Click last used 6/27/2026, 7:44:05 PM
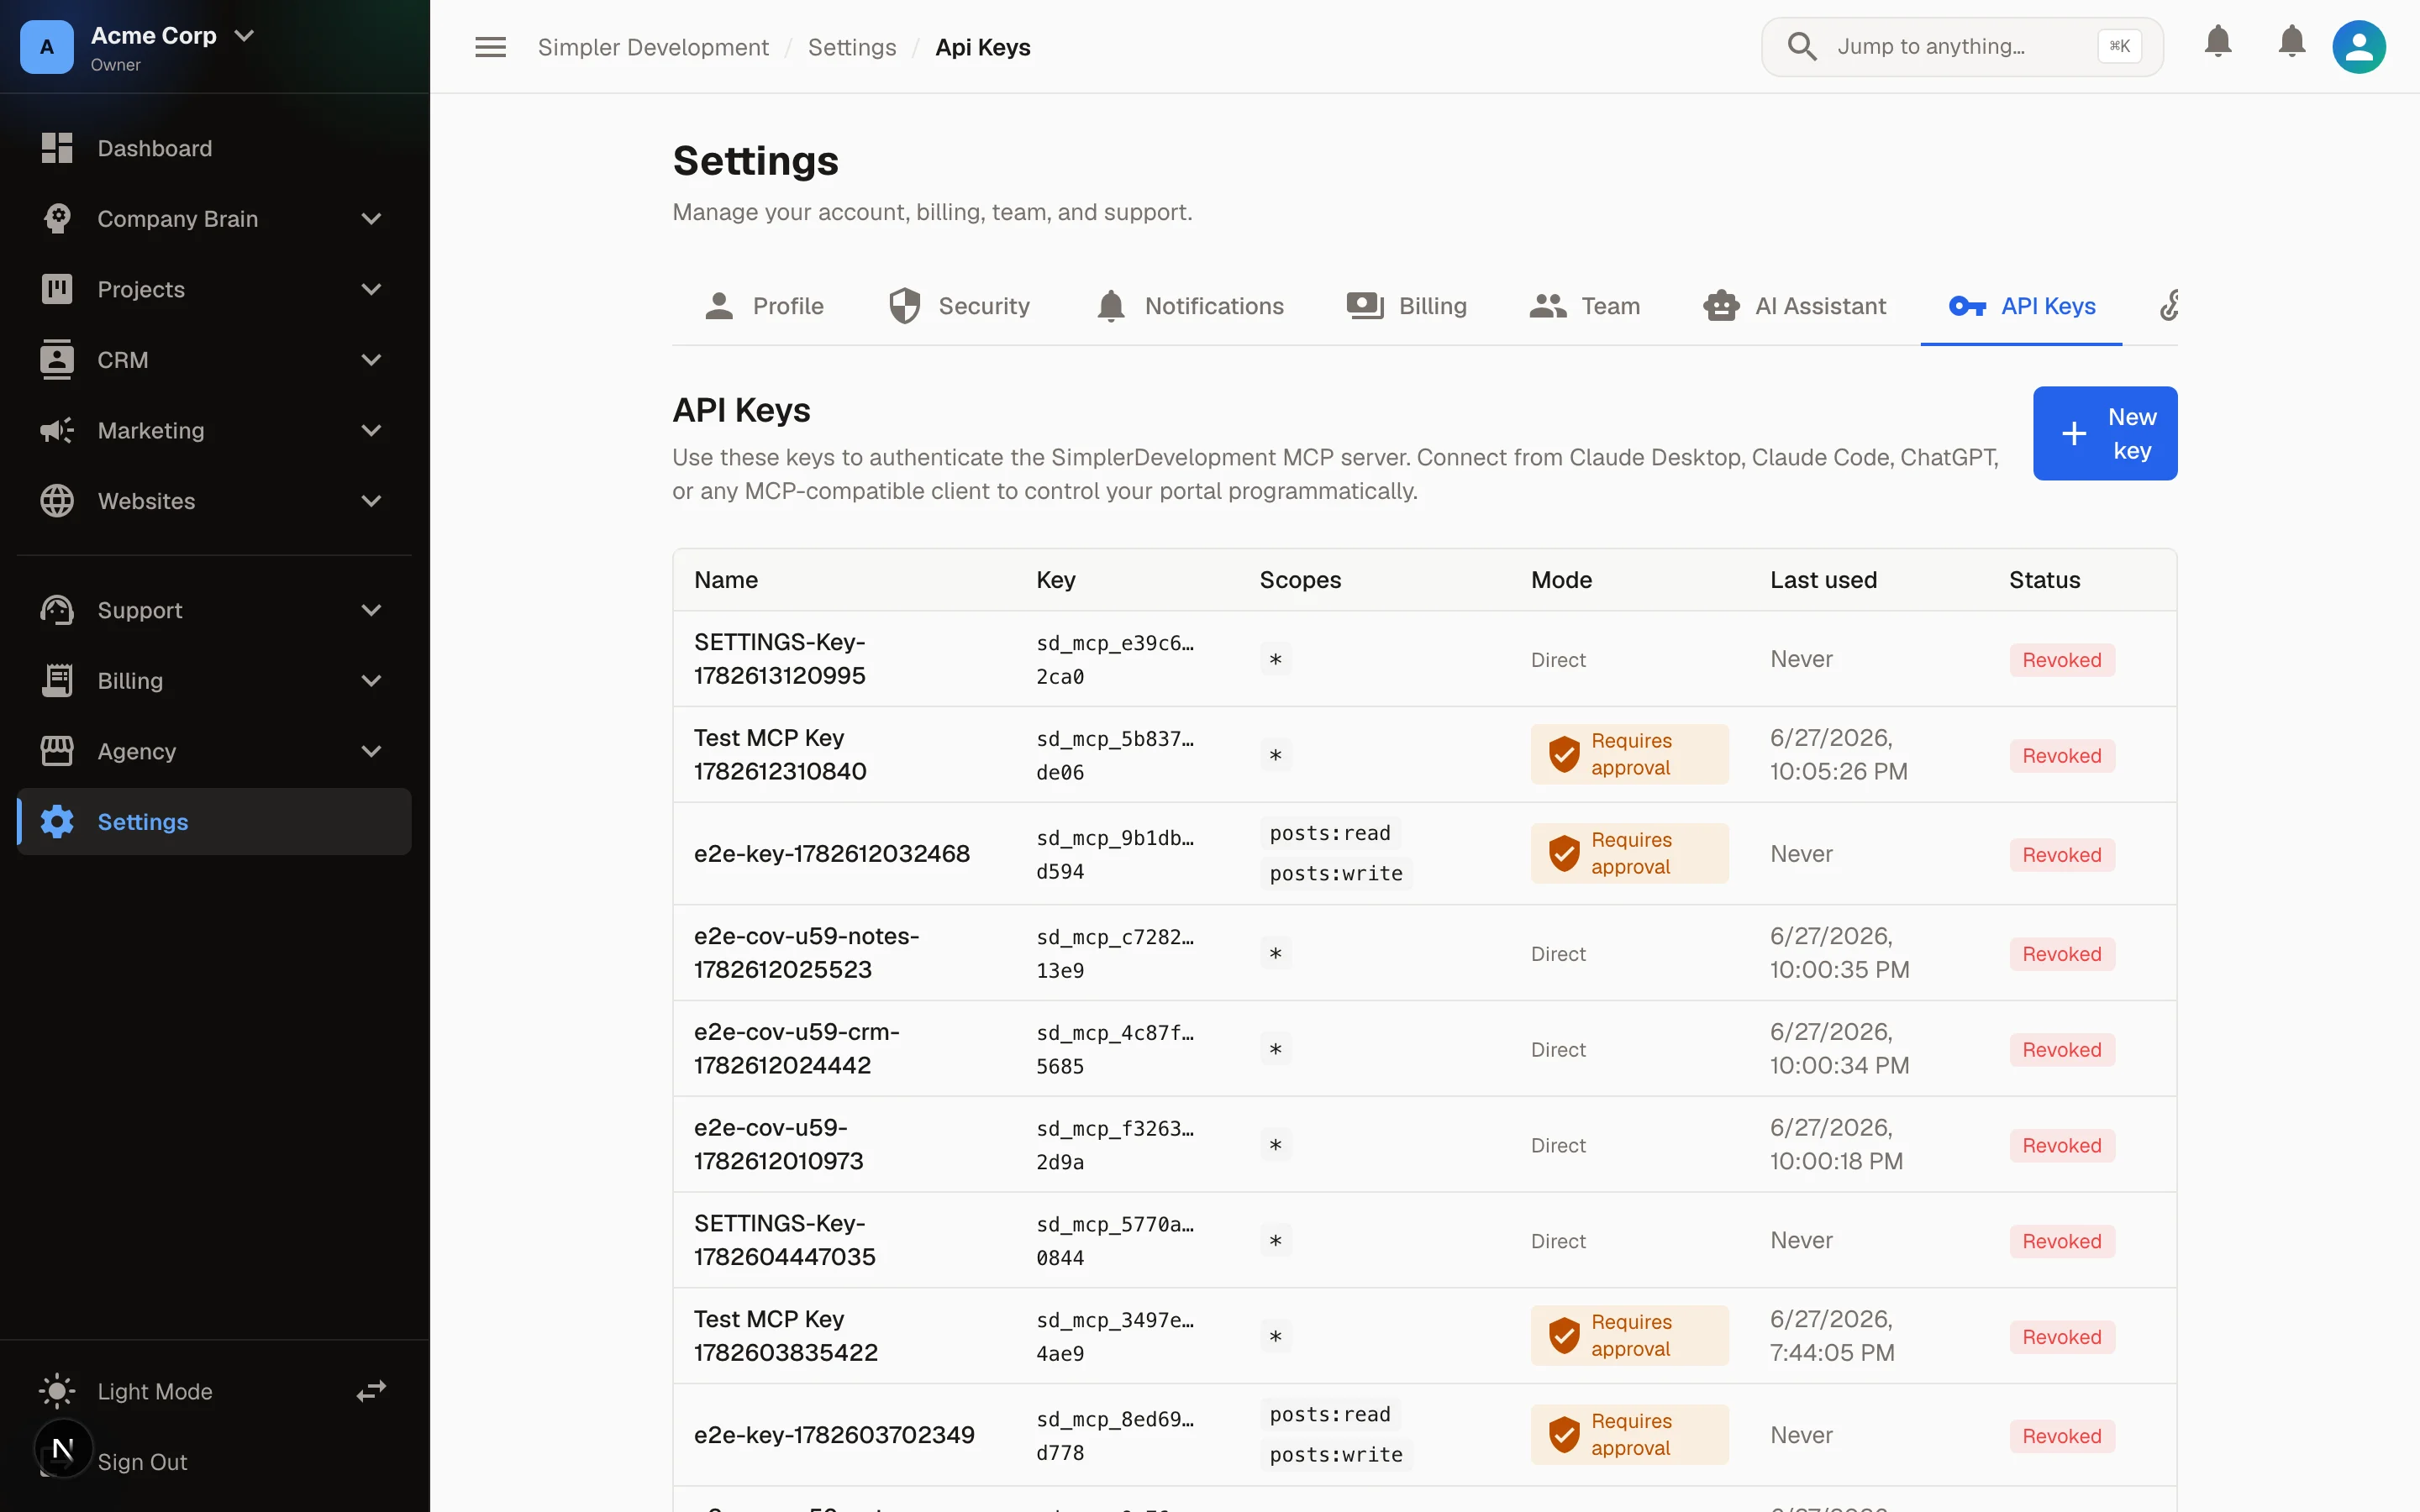The image size is (2420, 1512). [x=1832, y=1335]
